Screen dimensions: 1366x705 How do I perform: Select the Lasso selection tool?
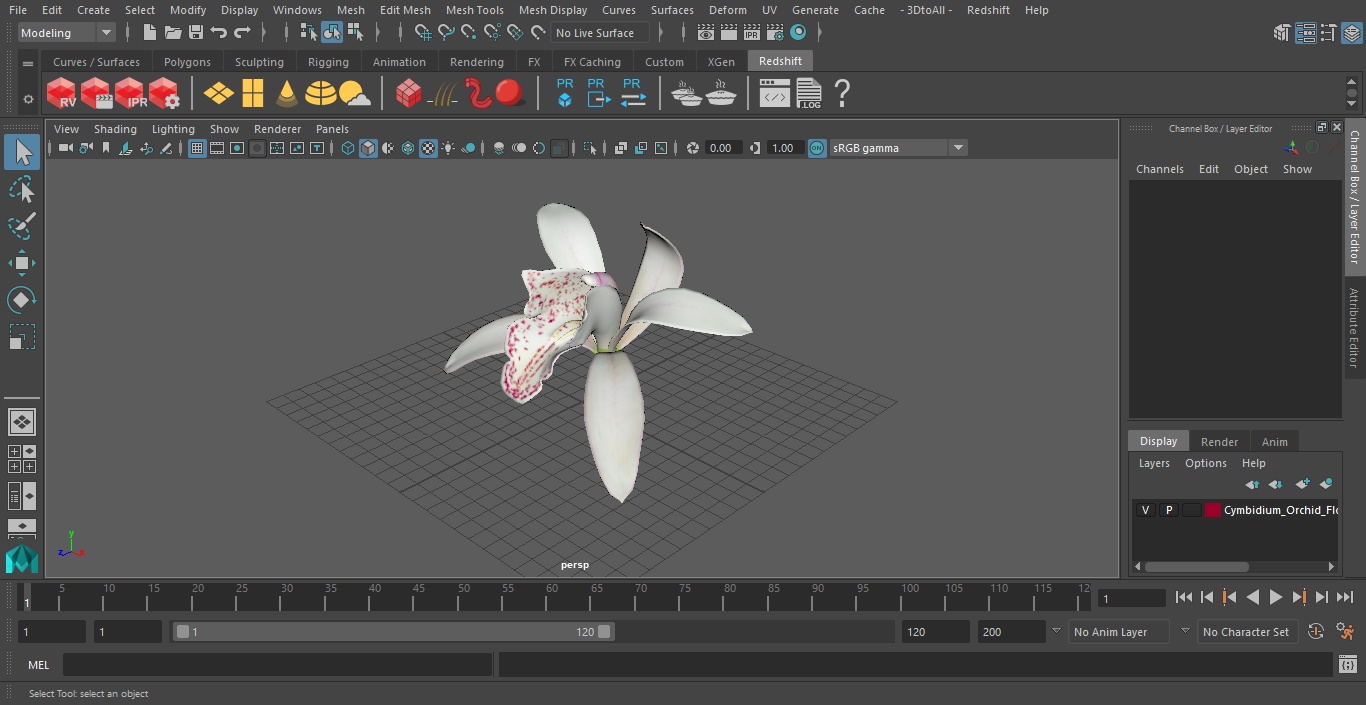tap(21, 189)
